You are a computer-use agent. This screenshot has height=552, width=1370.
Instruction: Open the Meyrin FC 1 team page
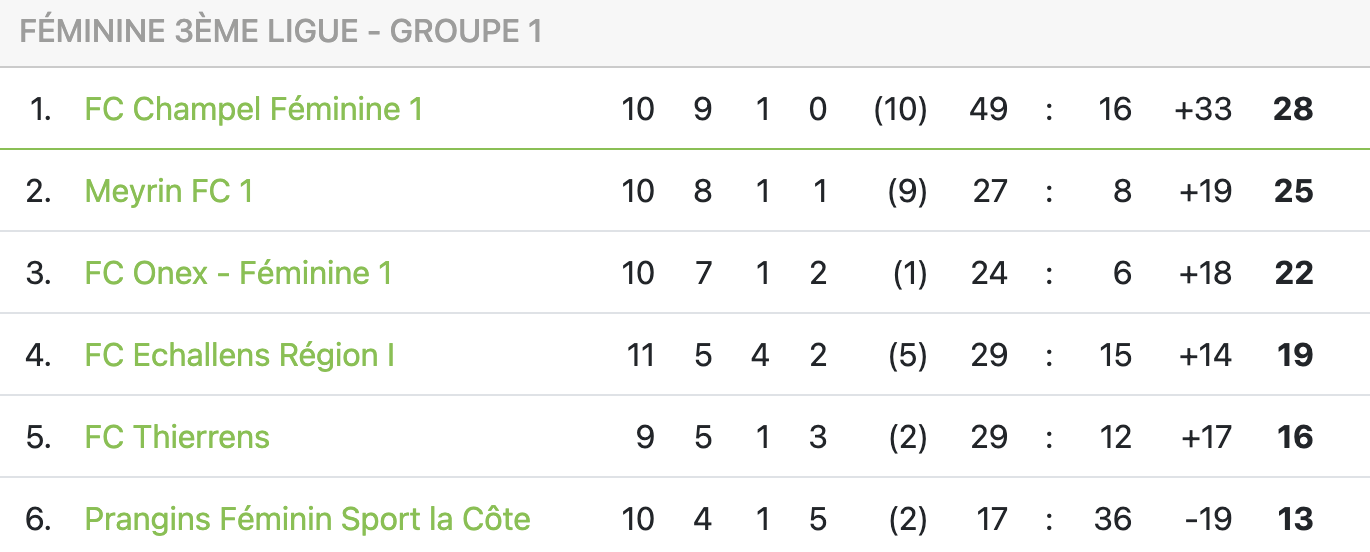(x=168, y=191)
